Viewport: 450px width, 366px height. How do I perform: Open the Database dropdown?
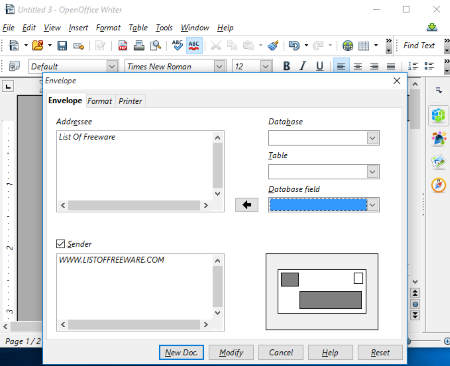[373, 138]
